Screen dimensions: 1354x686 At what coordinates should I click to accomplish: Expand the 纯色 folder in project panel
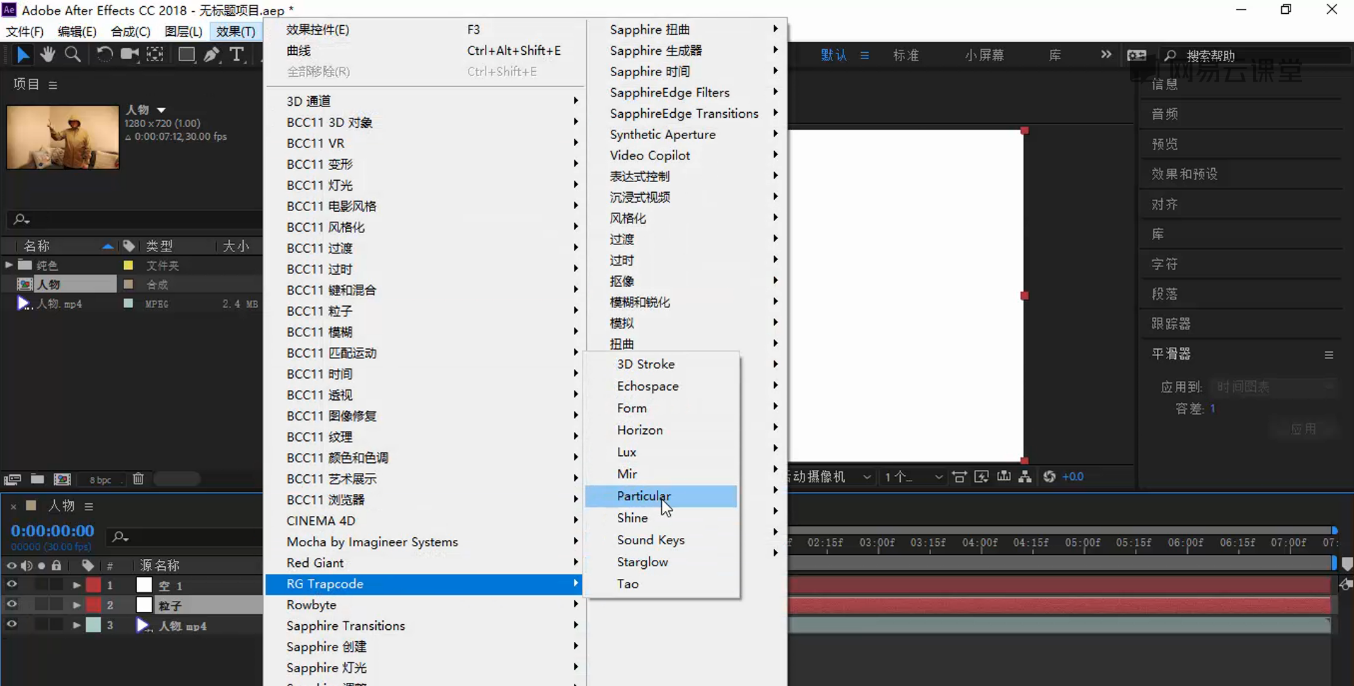(9, 265)
